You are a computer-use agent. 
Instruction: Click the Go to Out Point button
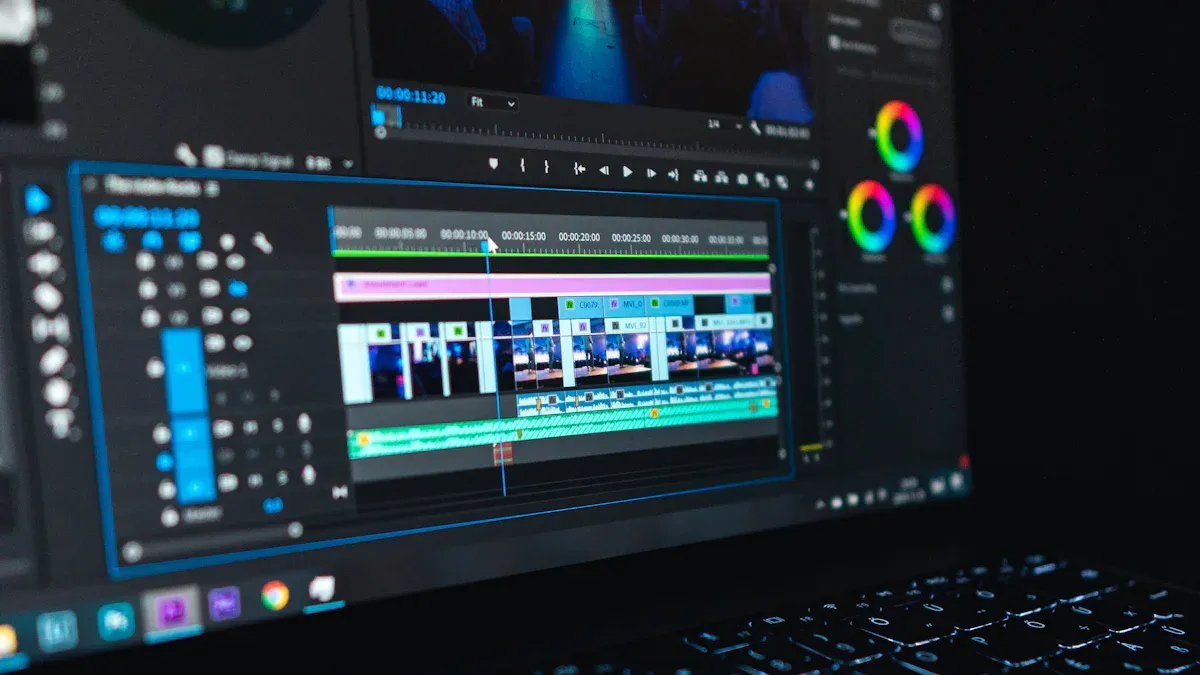676,173
